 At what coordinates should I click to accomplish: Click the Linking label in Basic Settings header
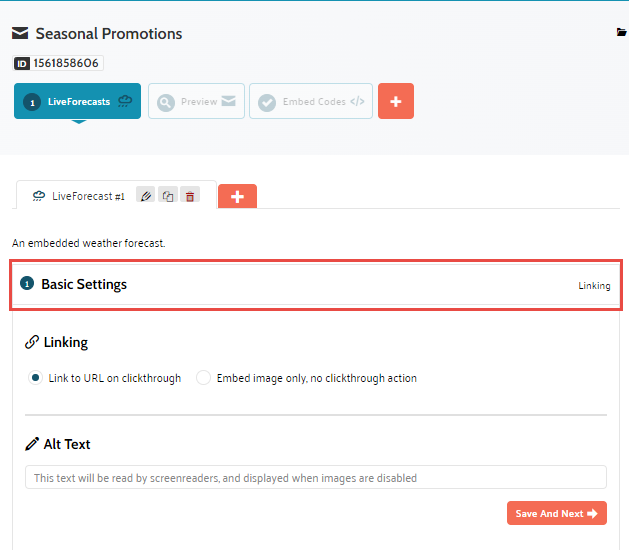point(594,286)
